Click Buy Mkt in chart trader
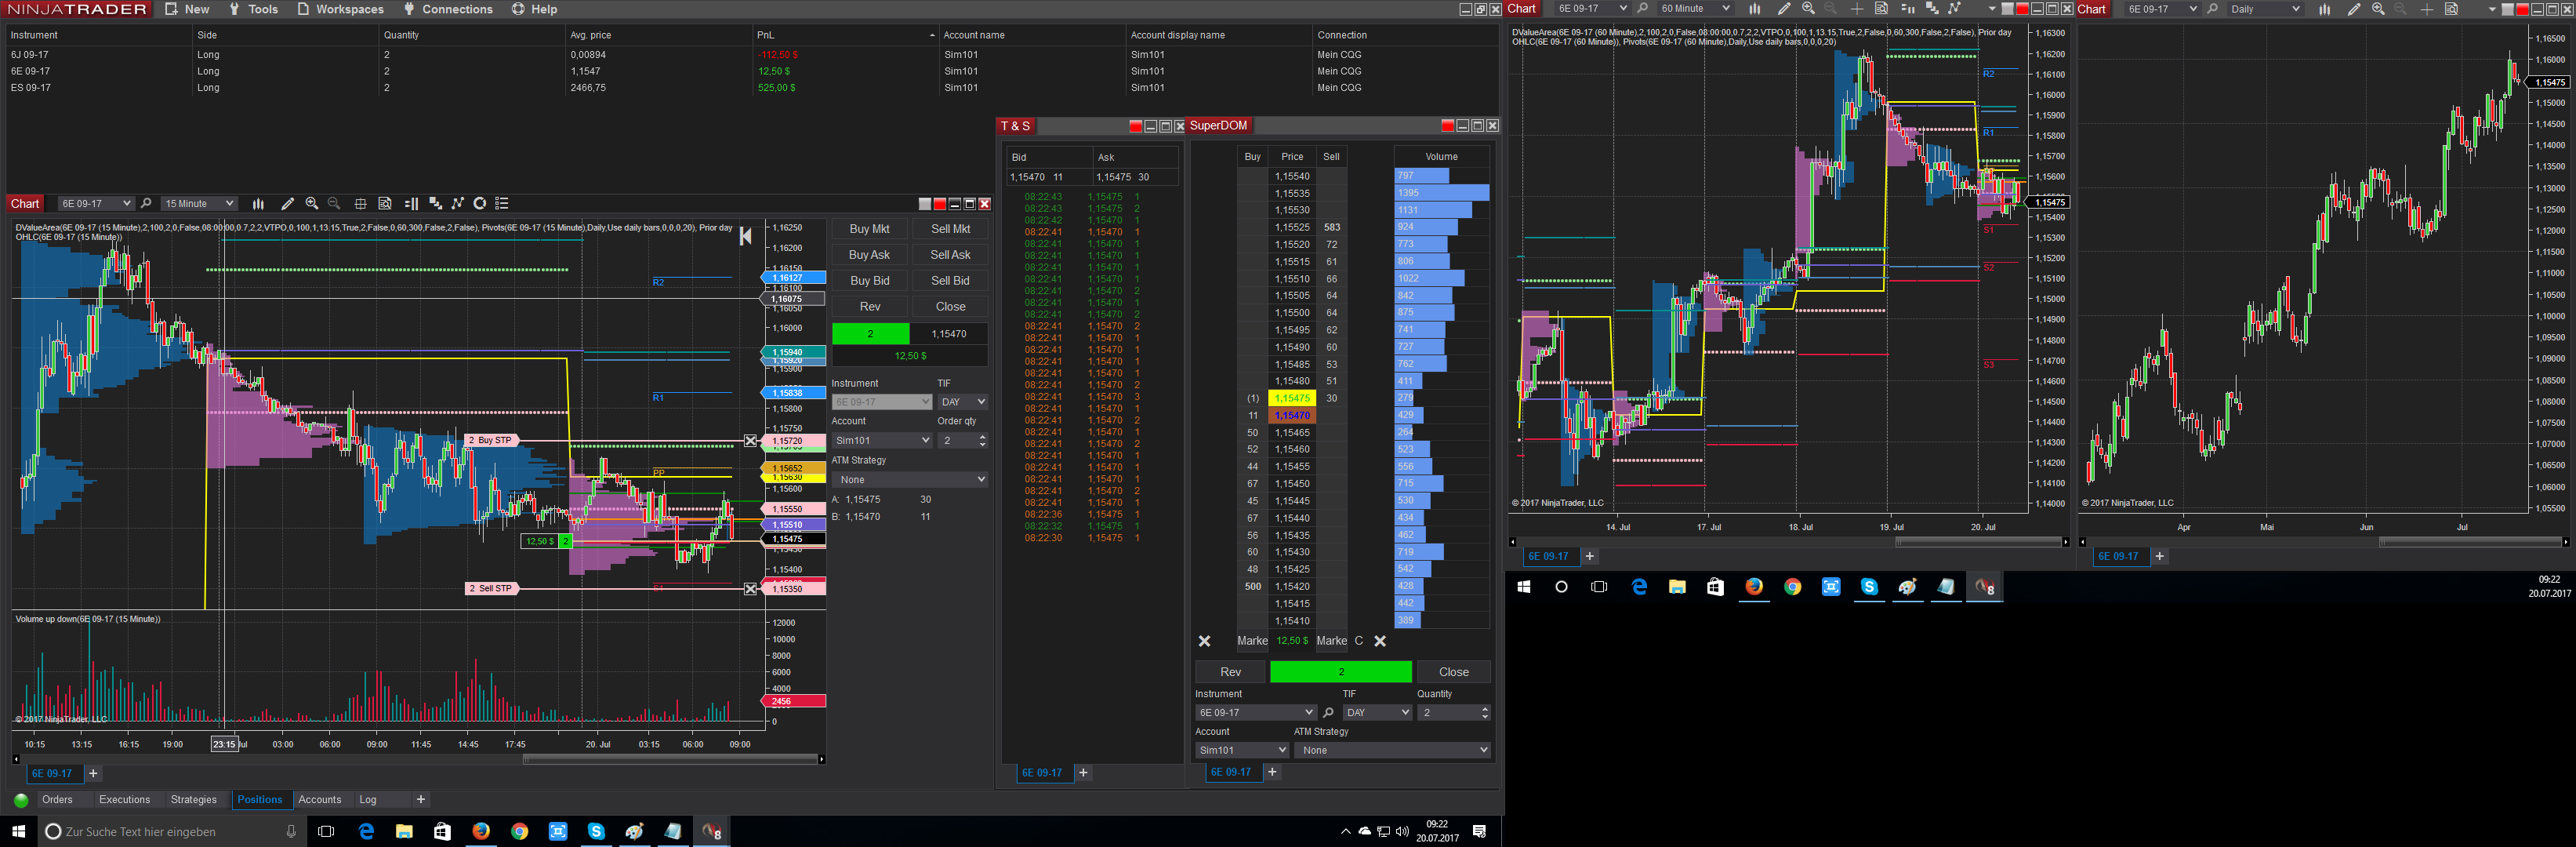2576x847 pixels. [x=870, y=229]
